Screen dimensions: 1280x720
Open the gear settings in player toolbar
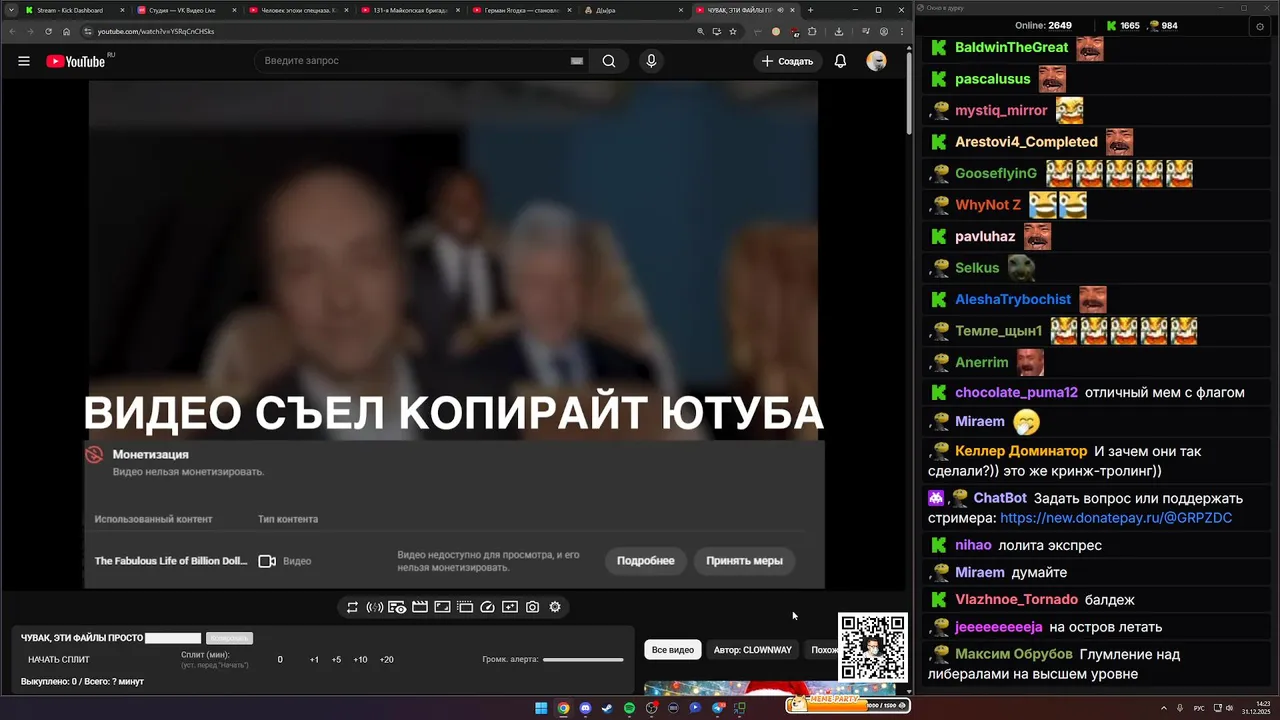(555, 607)
